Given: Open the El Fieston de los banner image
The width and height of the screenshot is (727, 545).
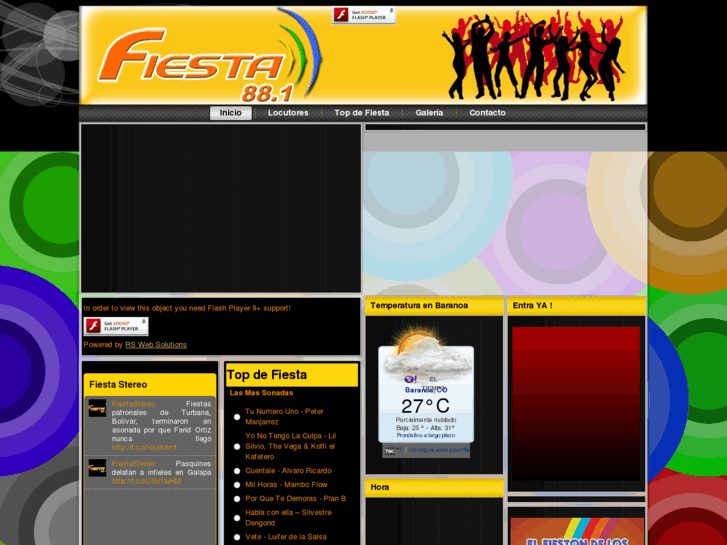Looking at the screenshot, I should (577, 531).
